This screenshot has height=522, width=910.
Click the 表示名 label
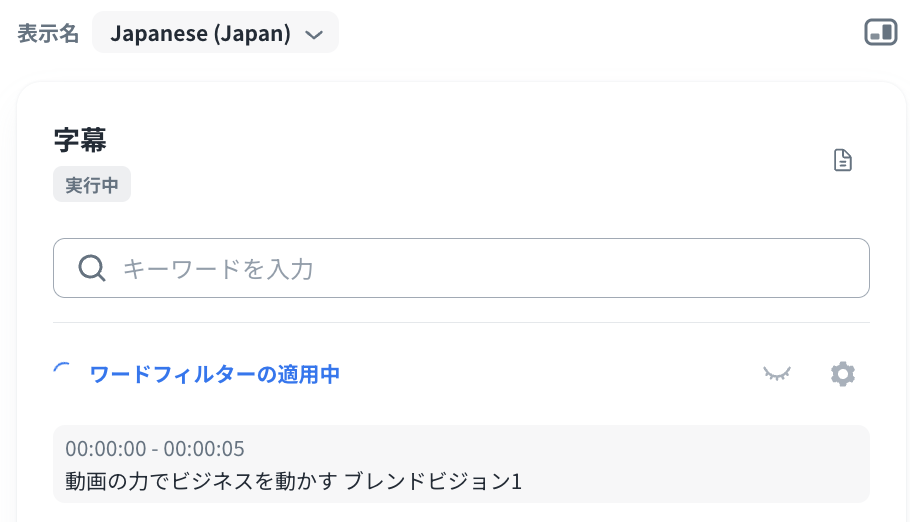click(48, 33)
